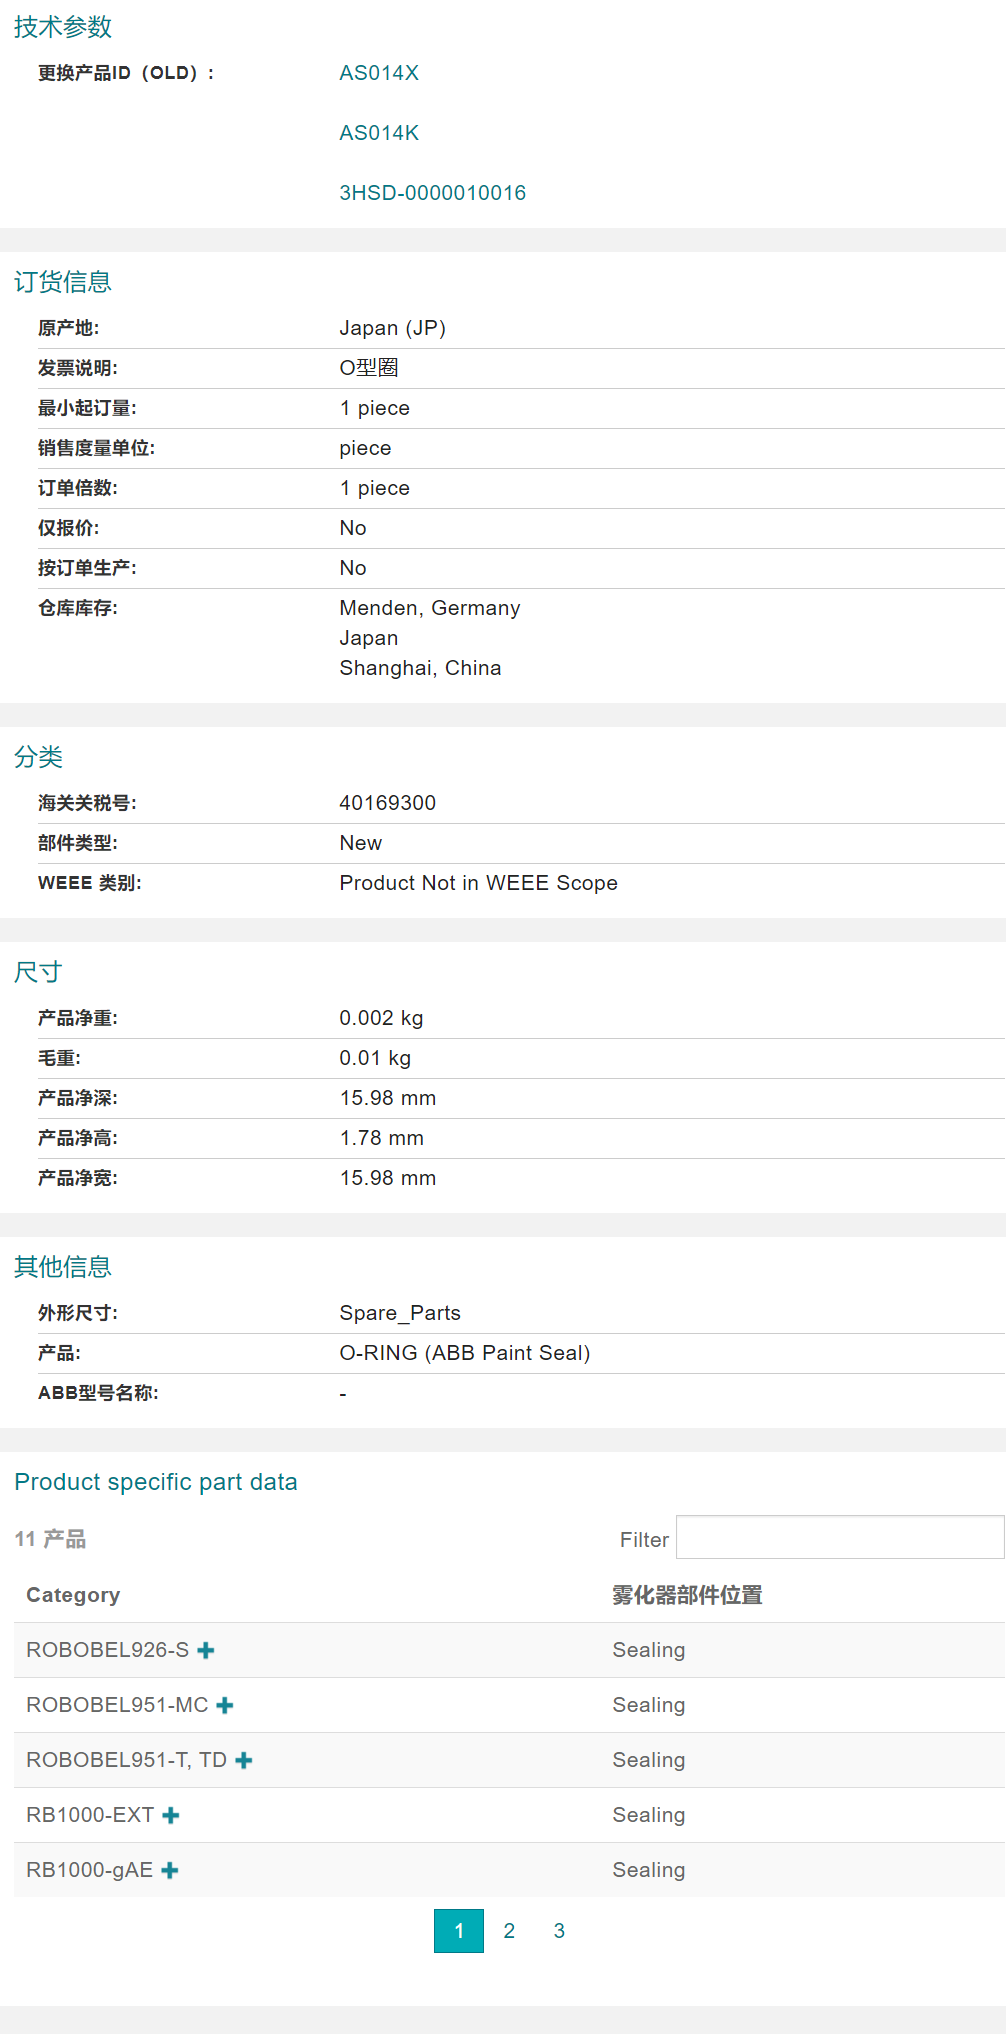The width and height of the screenshot is (1006, 2034).
Task: Click the Category column header
Action: (x=73, y=1595)
